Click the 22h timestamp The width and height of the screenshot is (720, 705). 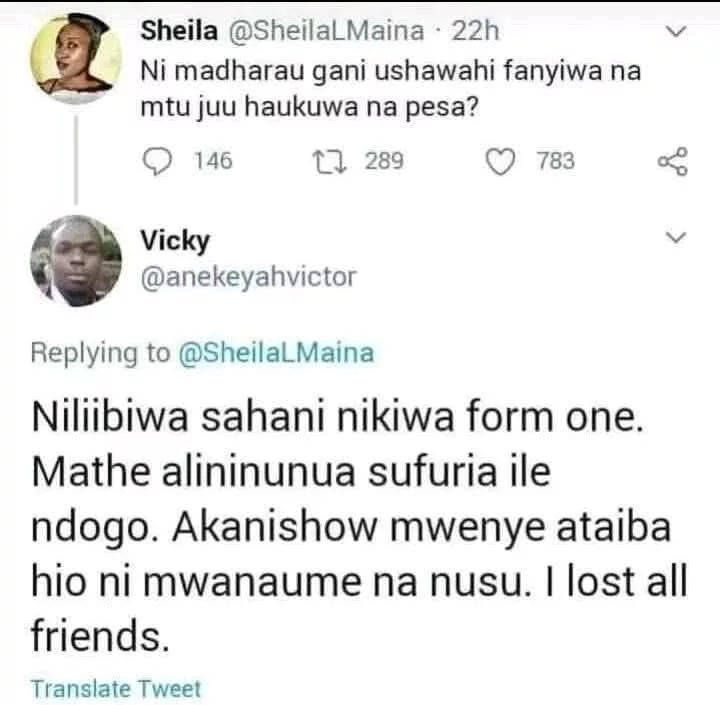pyautogui.click(x=475, y=31)
